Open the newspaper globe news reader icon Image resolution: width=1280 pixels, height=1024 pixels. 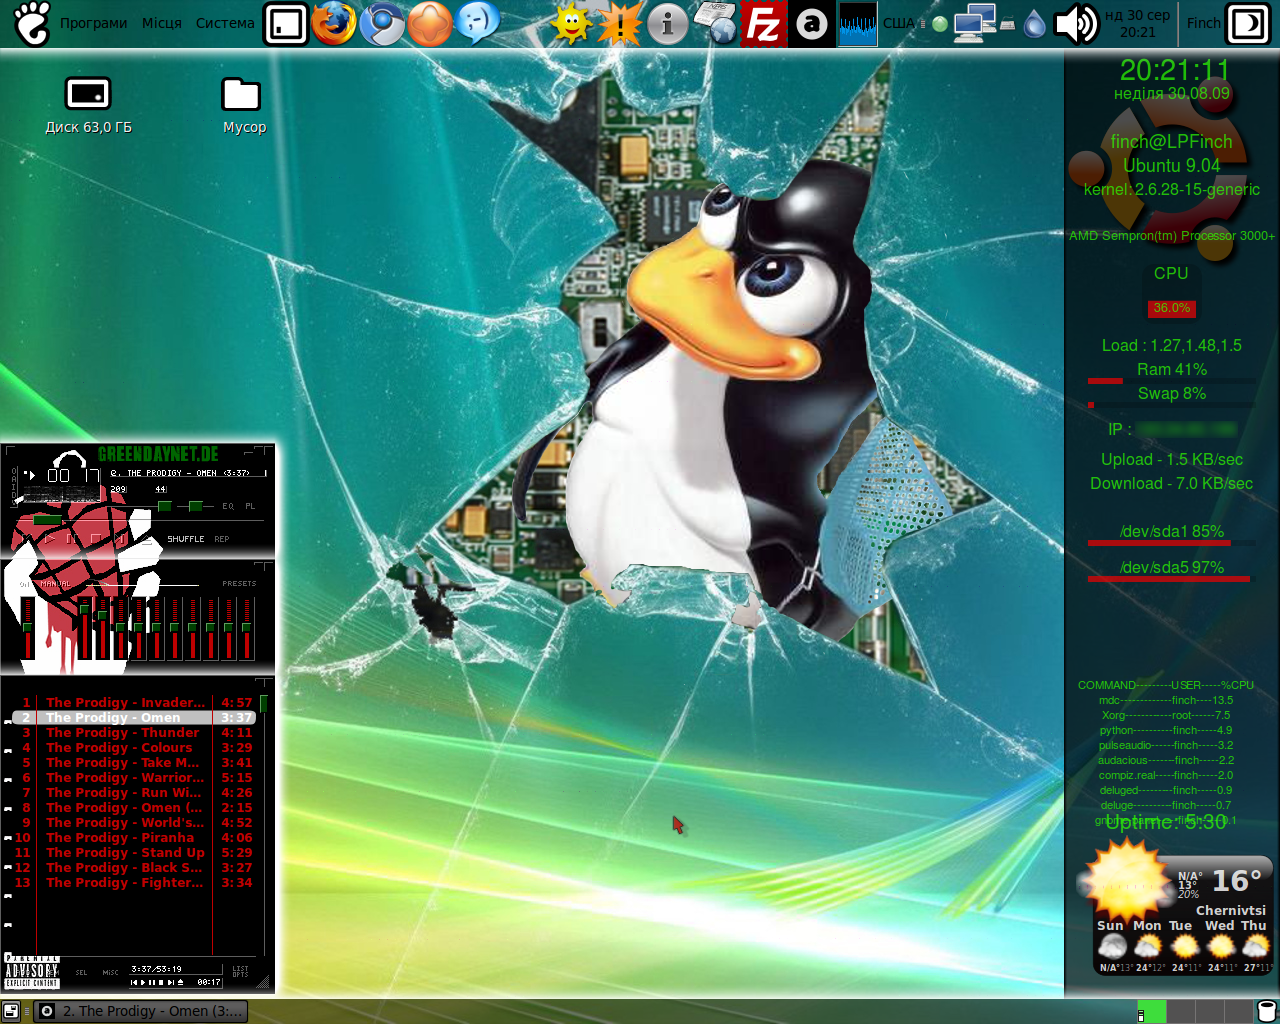715,24
